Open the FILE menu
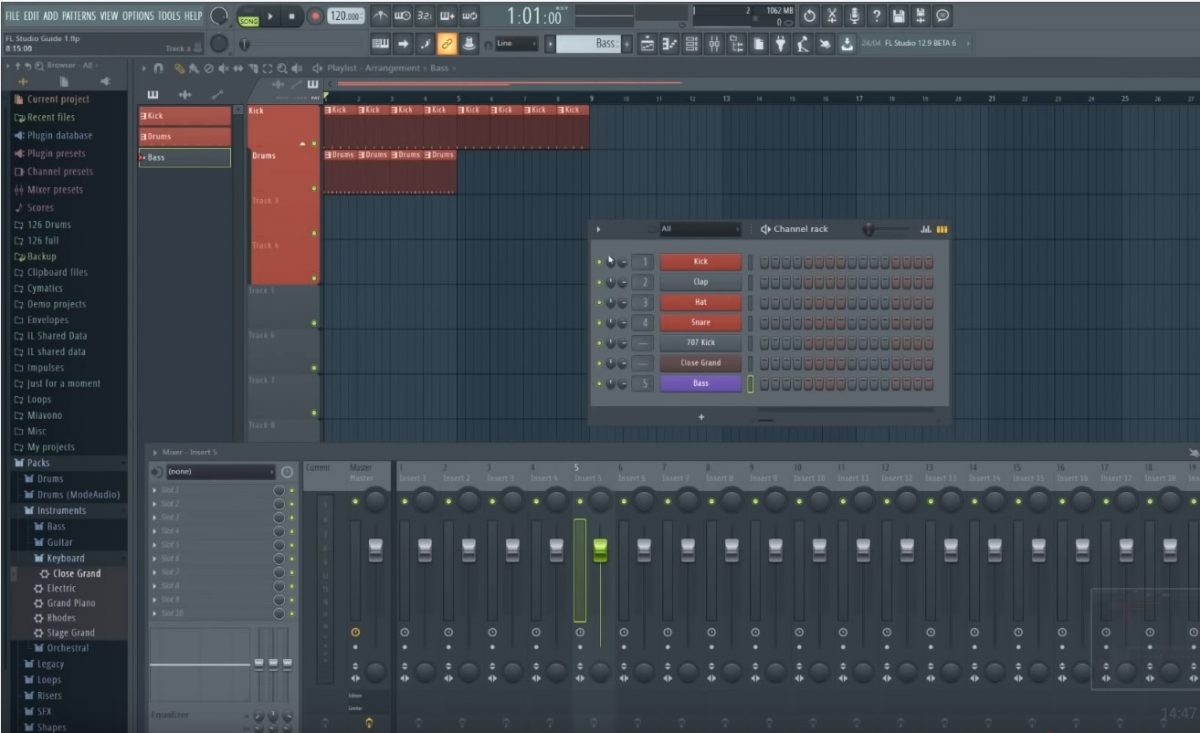 click(12, 16)
